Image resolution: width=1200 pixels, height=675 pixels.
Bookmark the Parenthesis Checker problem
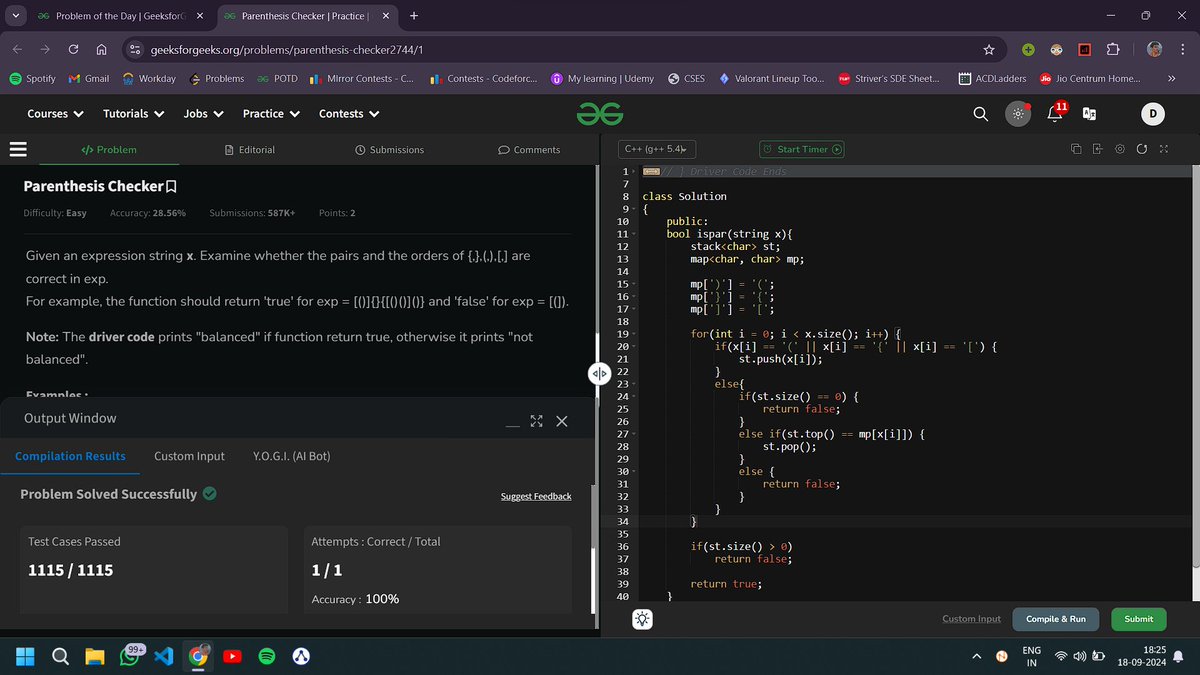click(x=171, y=186)
